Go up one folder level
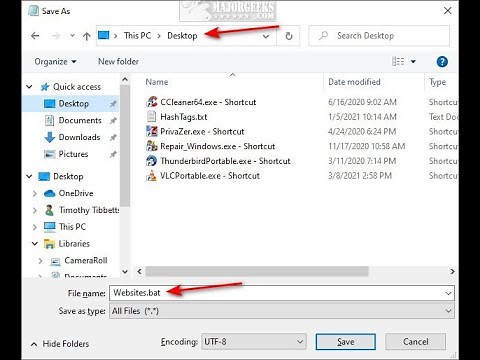 tap(87, 36)
